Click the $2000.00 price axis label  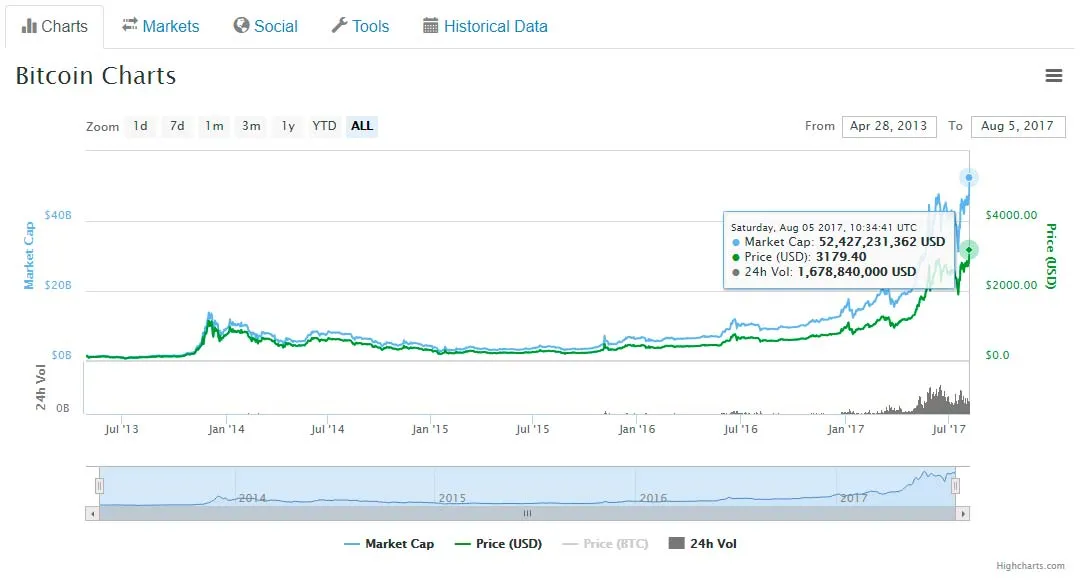pyautogui.click(x=1011, y=285)
